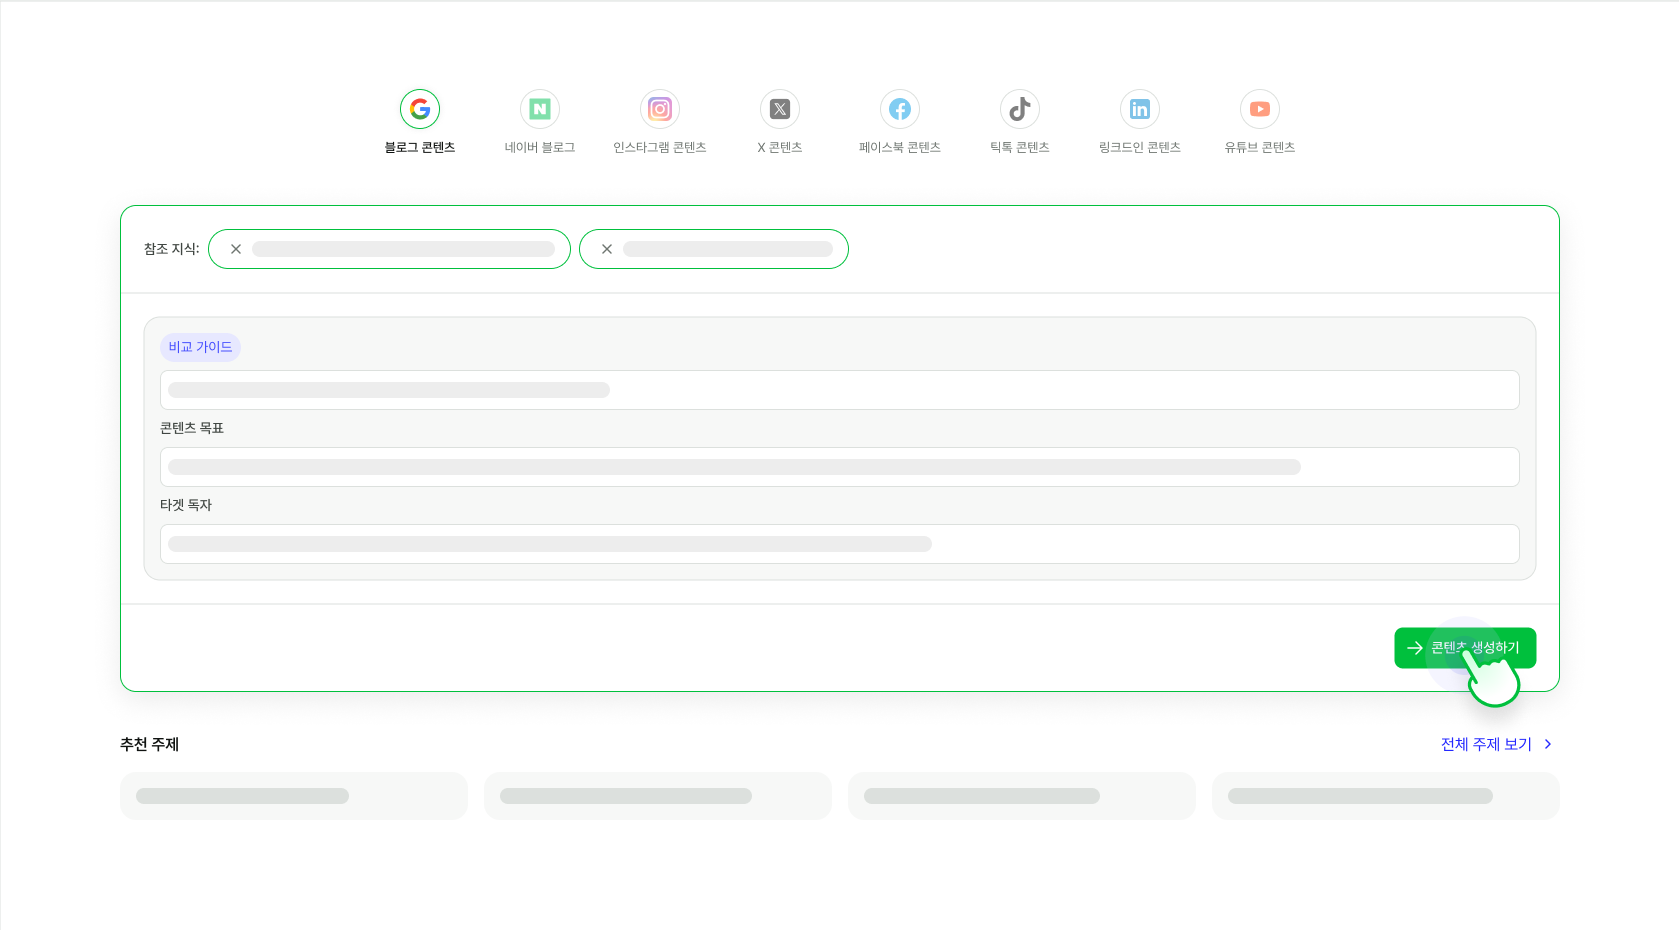Open the 전체 주제 보기 link
The image size is (1679, 930).
point(1484,744)
